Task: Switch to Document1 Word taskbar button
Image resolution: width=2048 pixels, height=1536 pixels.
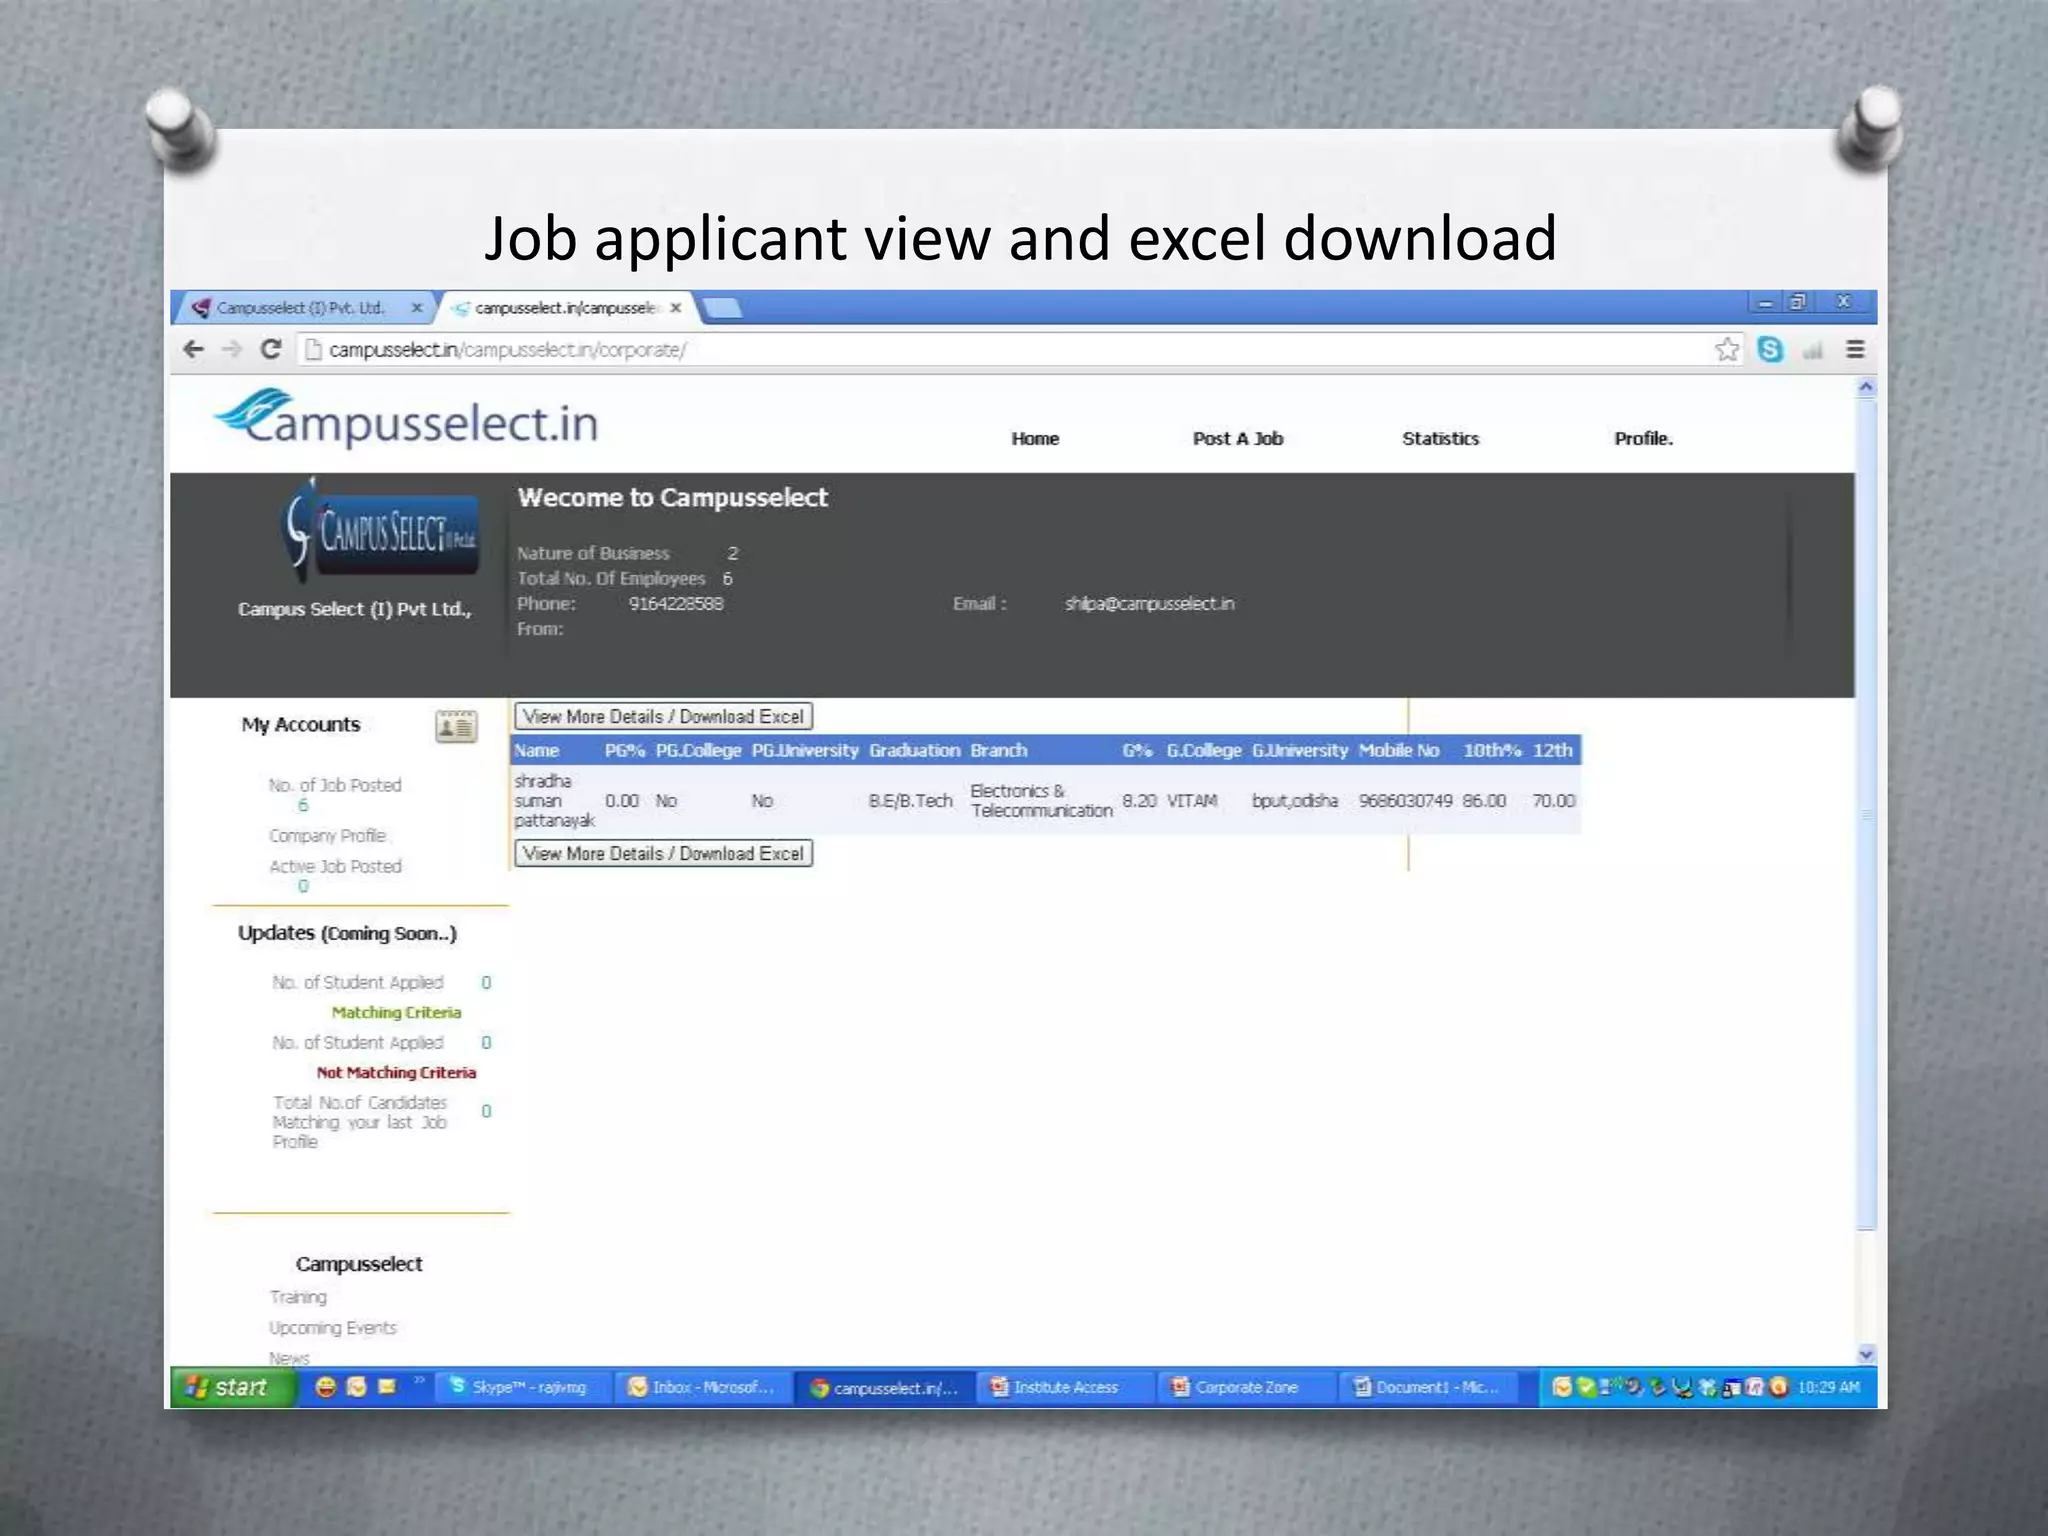Action: point(1427,1387)
